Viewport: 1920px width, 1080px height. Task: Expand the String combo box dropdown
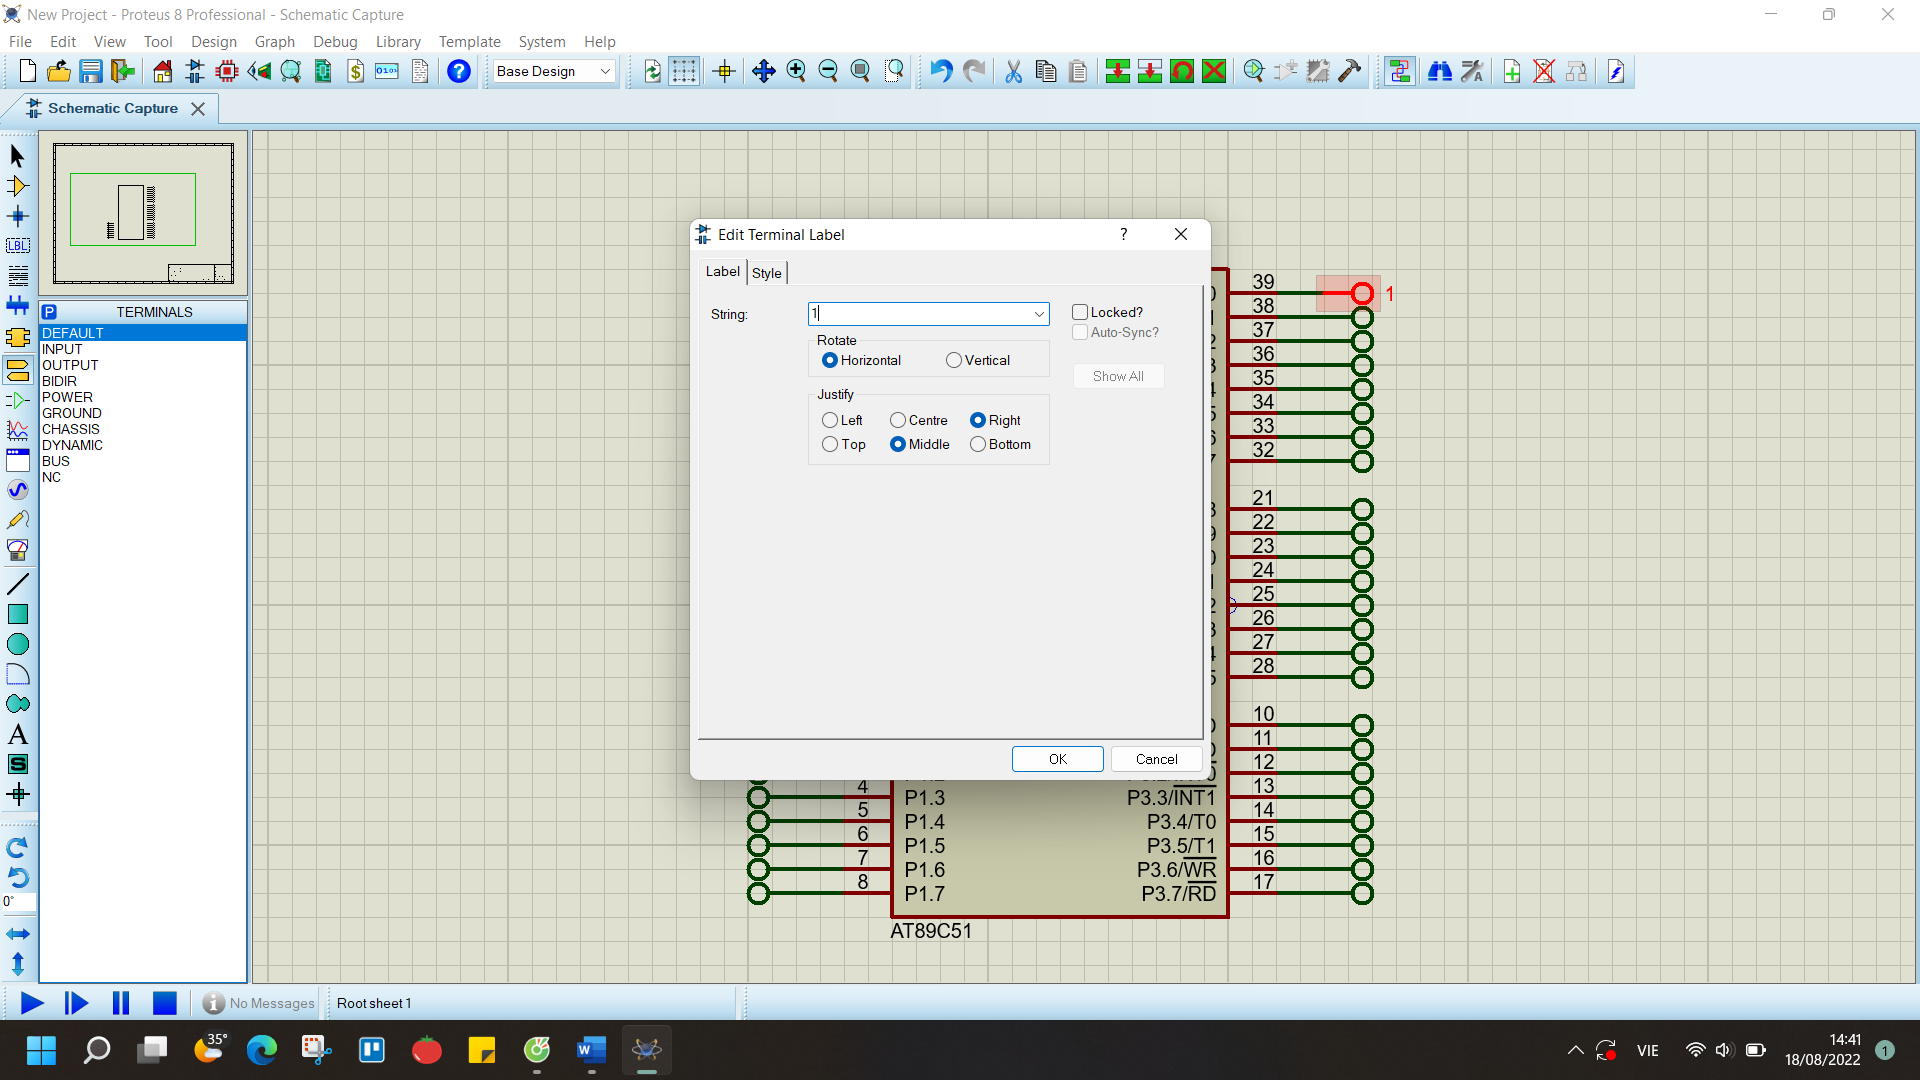pyautogui.click(x=1039, y=314)
